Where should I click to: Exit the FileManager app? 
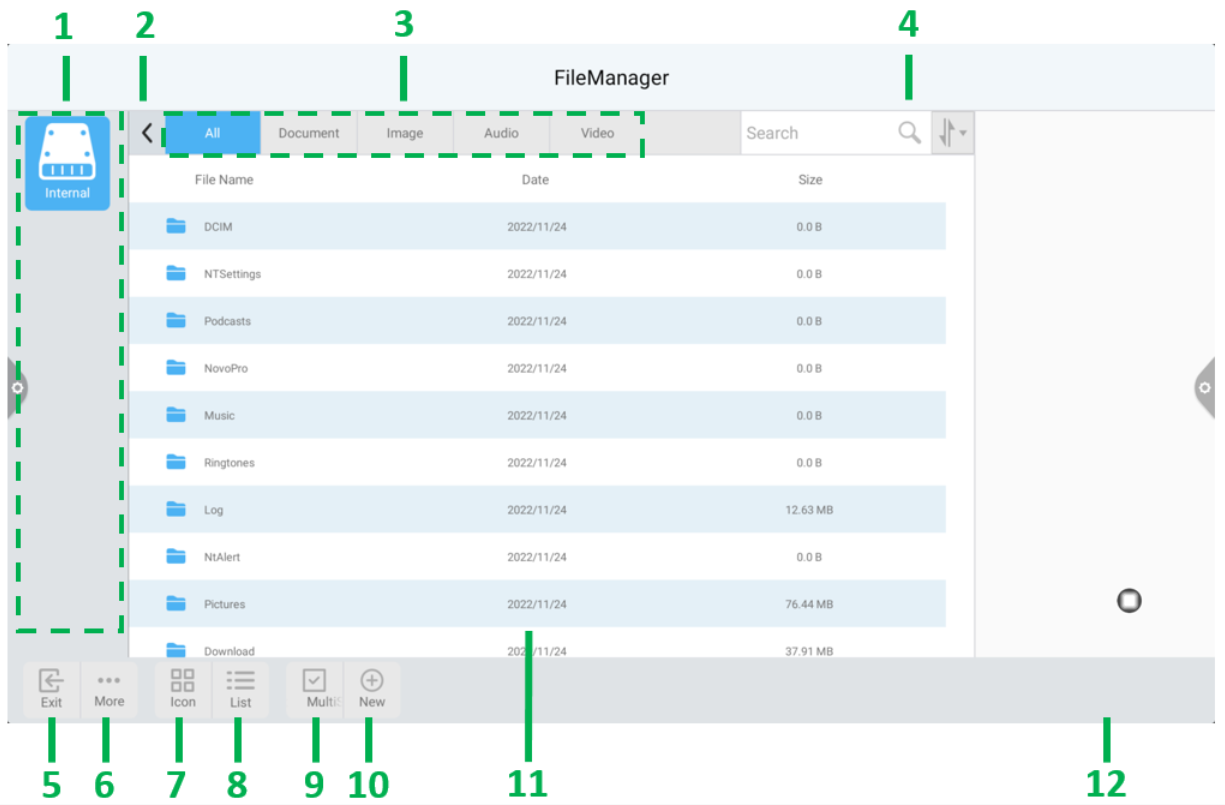pos(52,689)
